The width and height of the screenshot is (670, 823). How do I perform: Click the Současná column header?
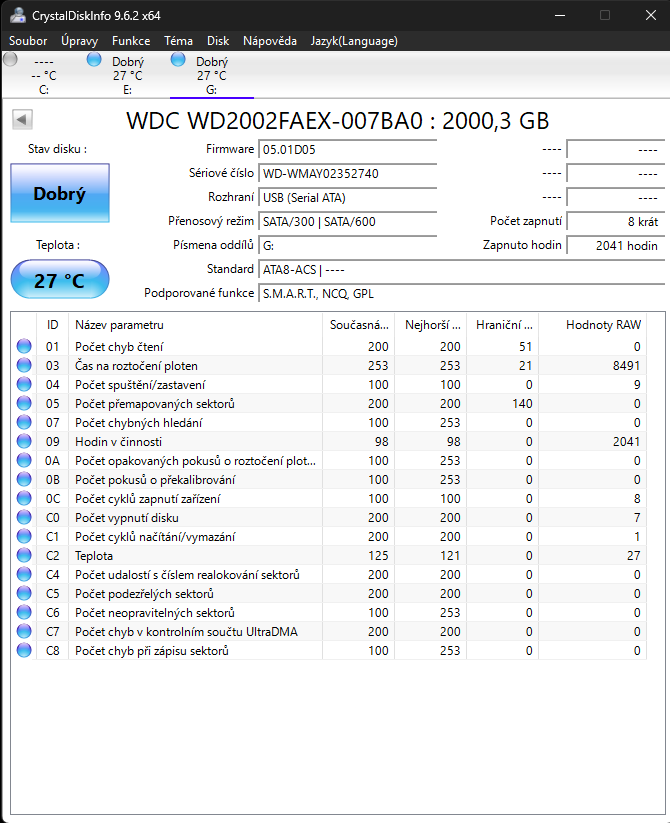(359, 325)
